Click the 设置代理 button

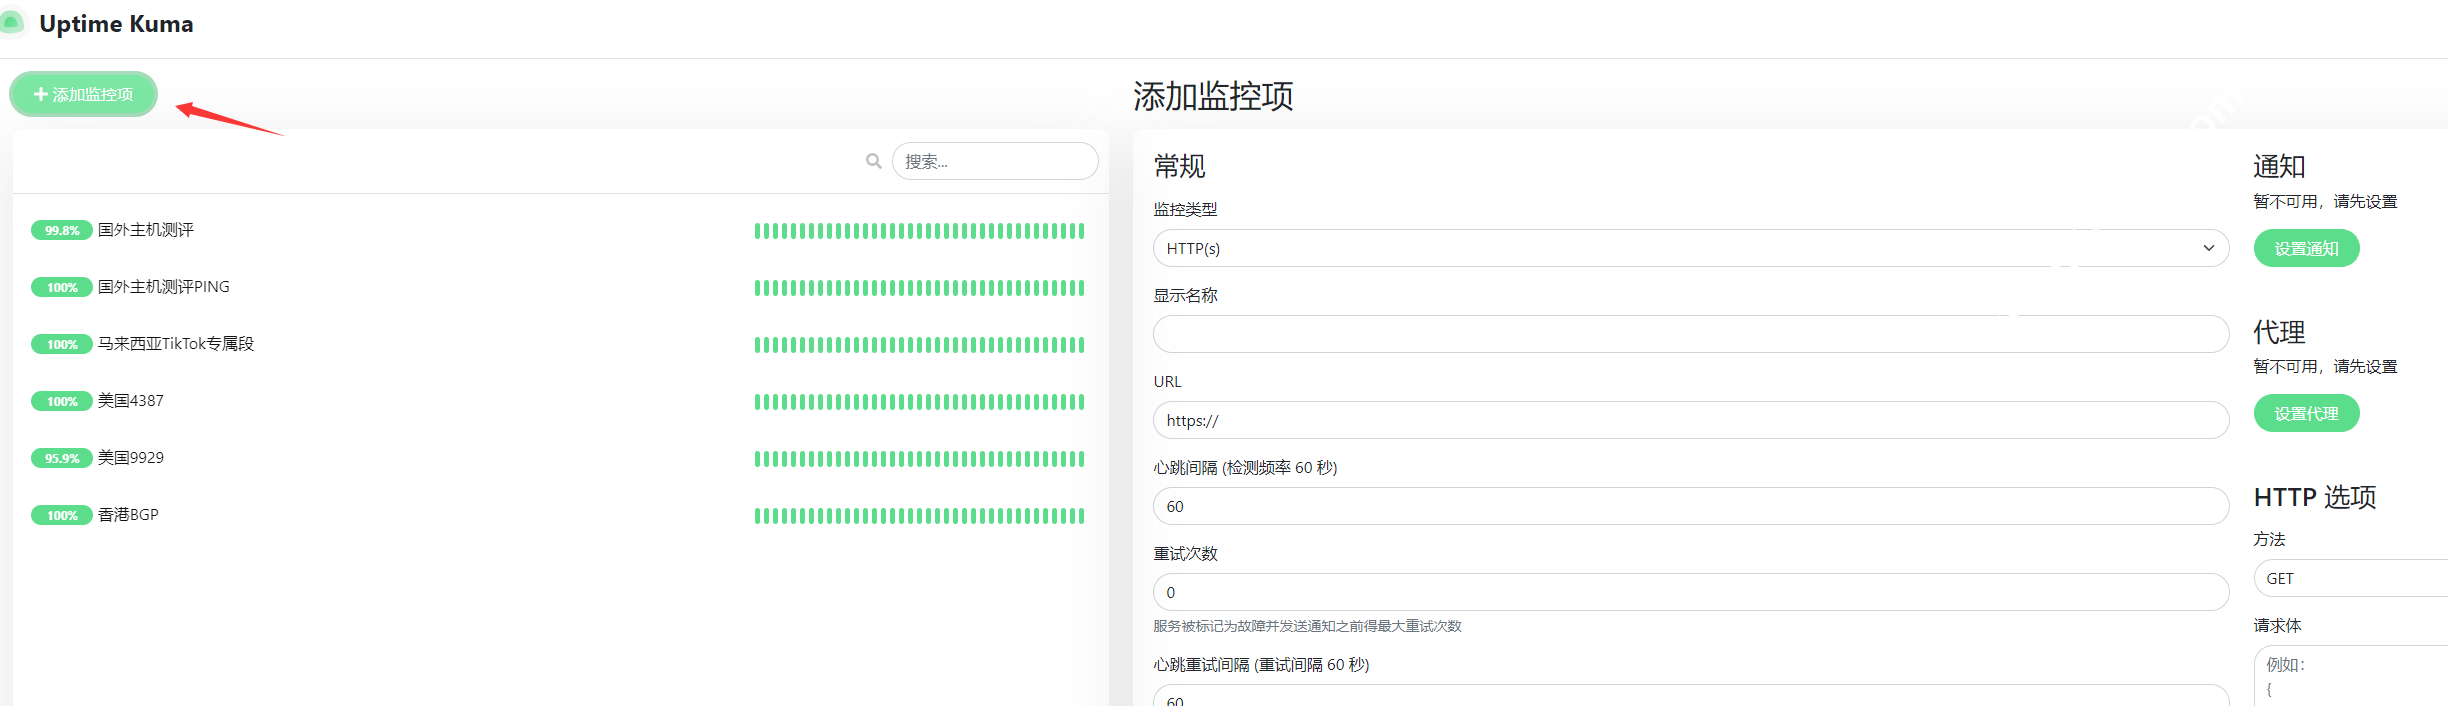(x=2305, y=413)
